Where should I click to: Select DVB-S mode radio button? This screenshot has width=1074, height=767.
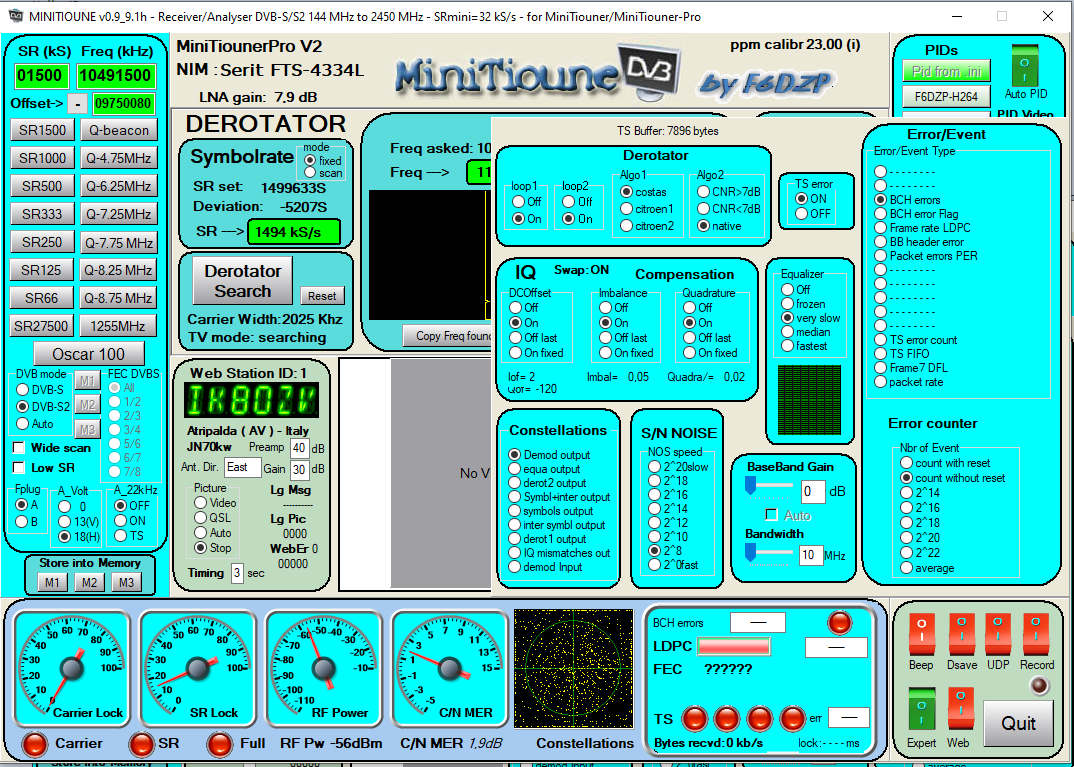pos(23,389)
